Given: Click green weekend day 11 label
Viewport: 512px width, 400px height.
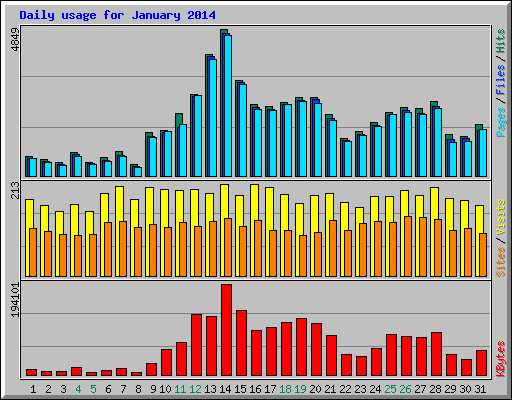Looking at the screenshot, I should pyautogui.click(x=180, y=389).
